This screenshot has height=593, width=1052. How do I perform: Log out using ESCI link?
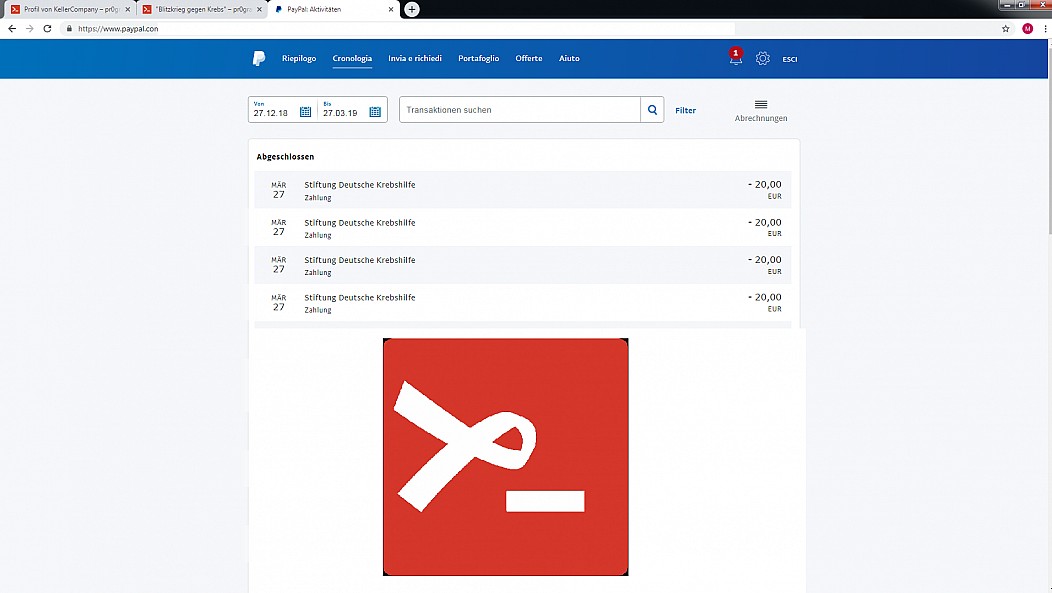click(x=790, y=59)
